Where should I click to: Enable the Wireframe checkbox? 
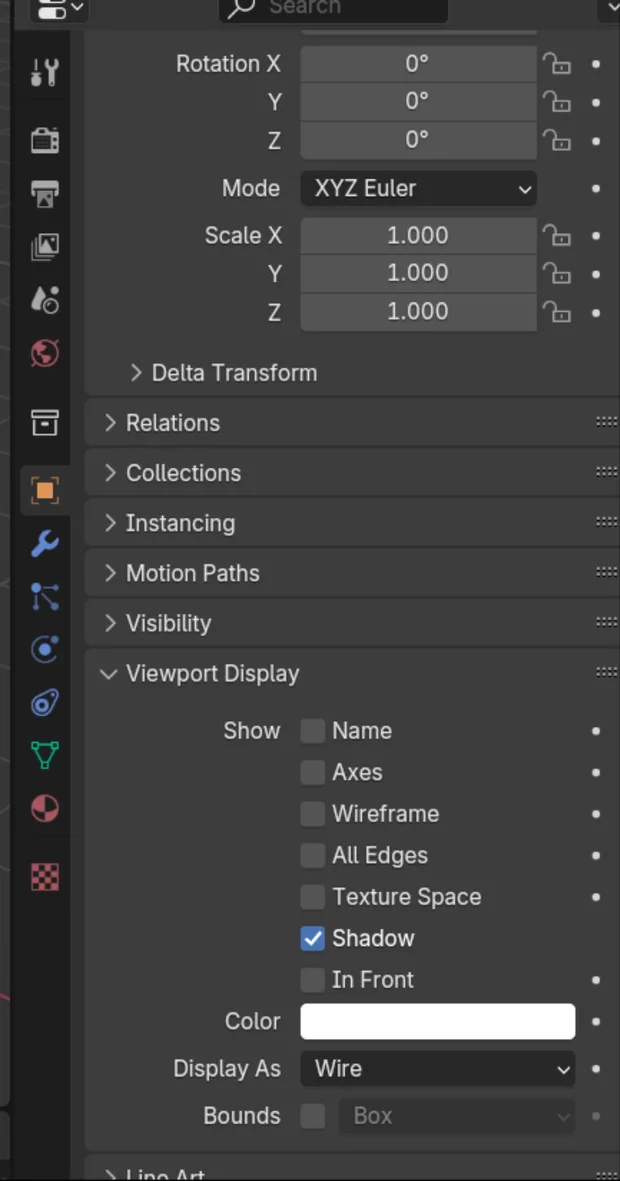[x=313, y=814]
